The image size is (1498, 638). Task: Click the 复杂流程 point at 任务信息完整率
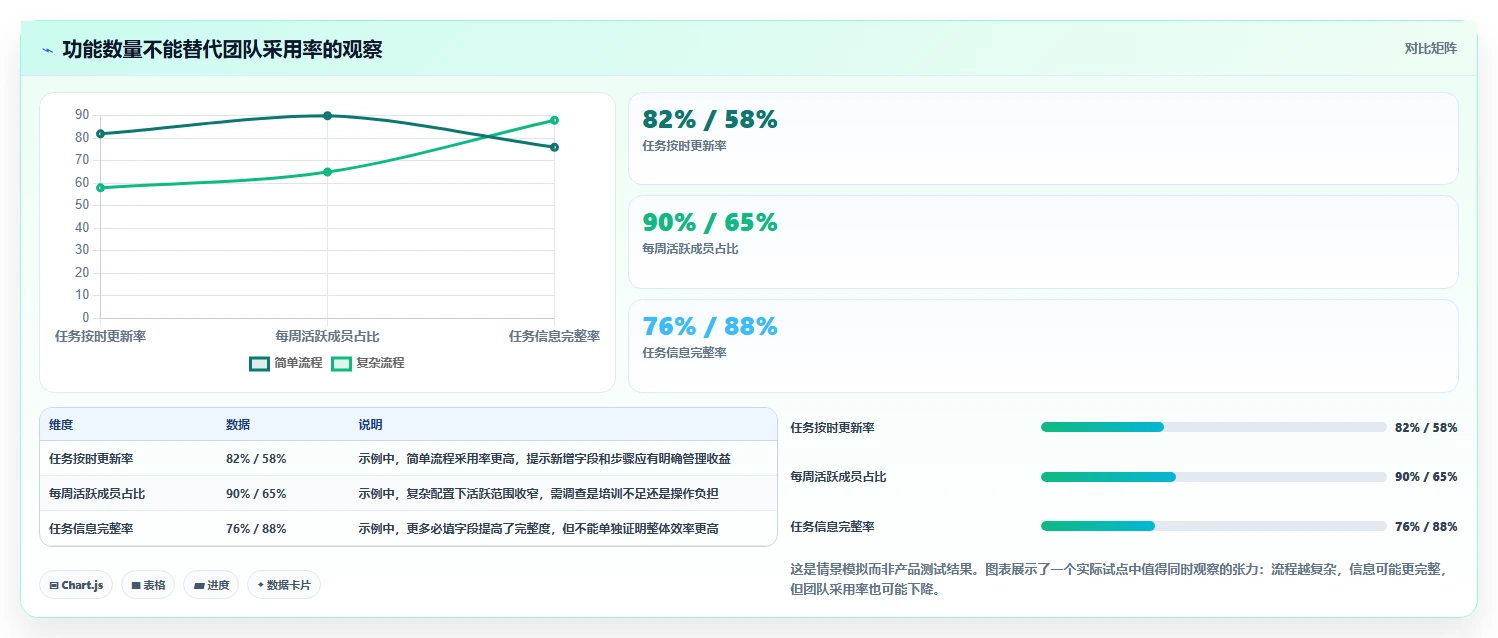[x=554, y=120]
